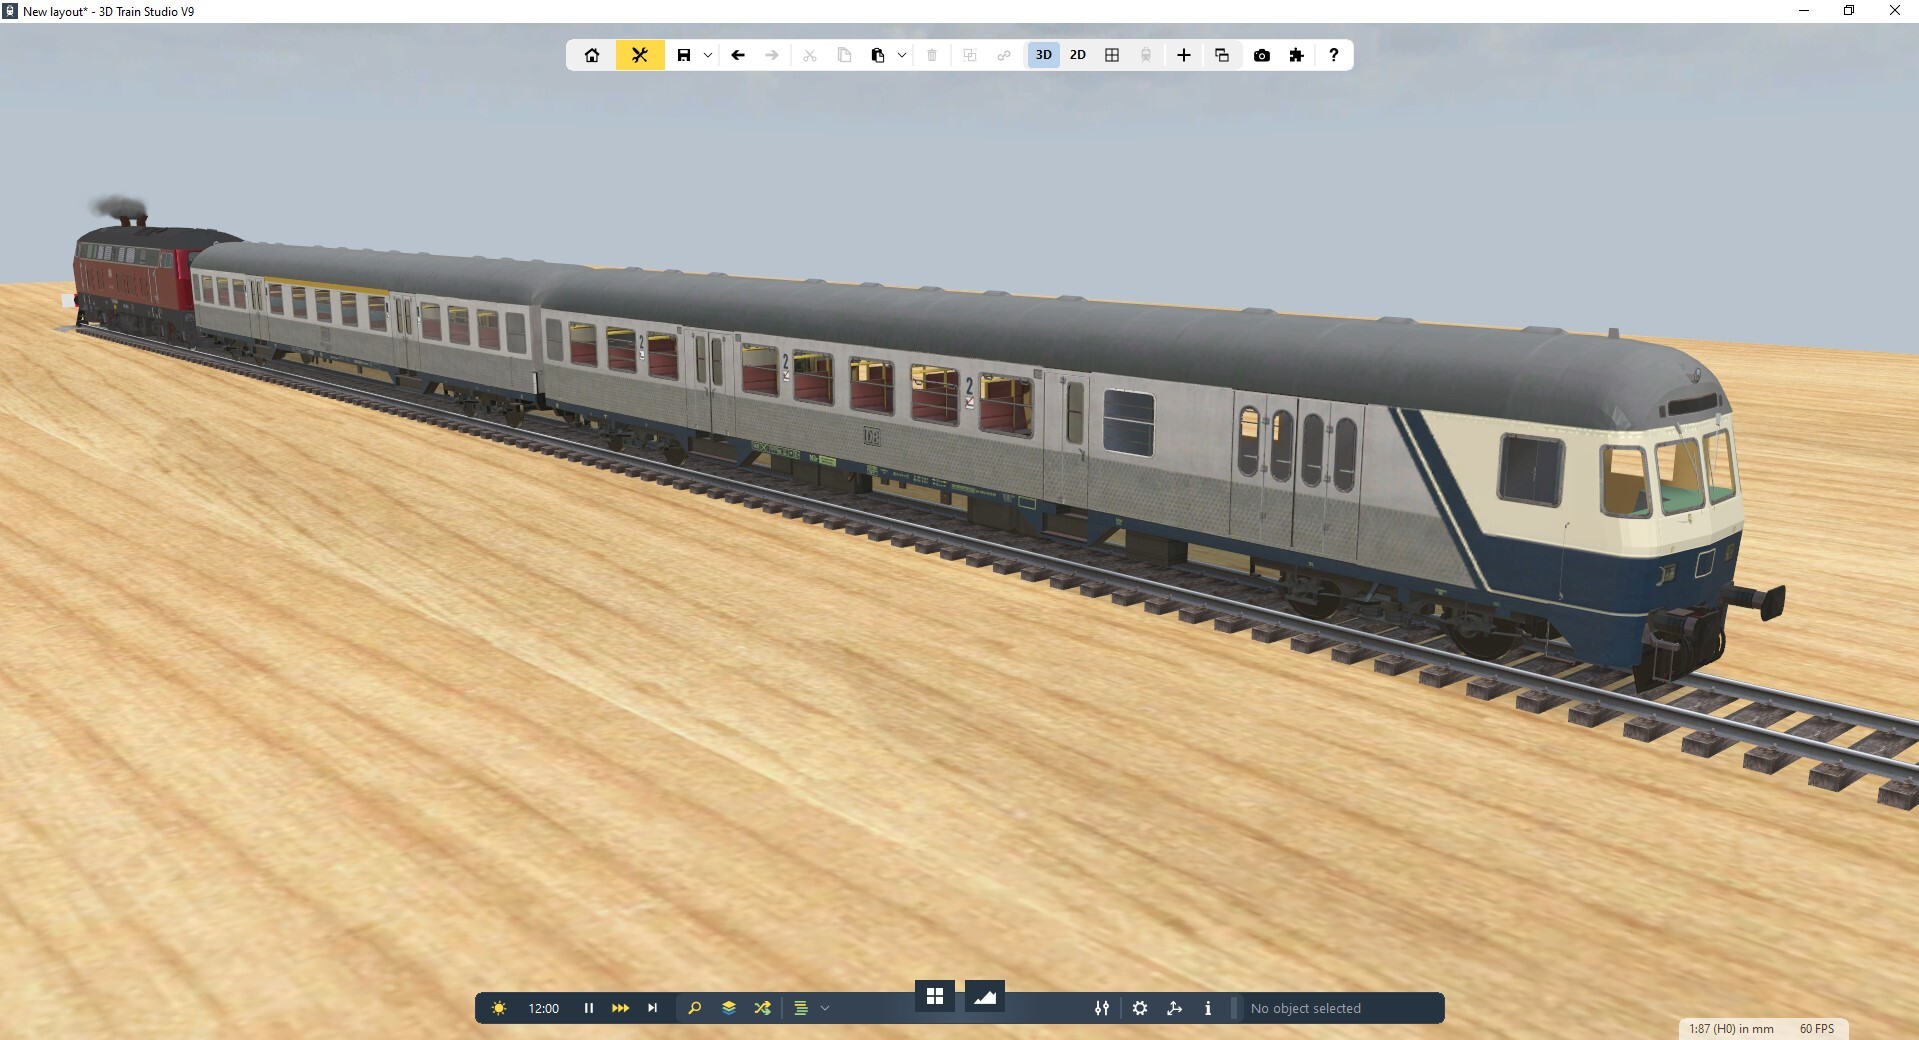This screenshot has height=1040, width=1919.
Task: Group objects using the group icon
Action: (970, 55)
